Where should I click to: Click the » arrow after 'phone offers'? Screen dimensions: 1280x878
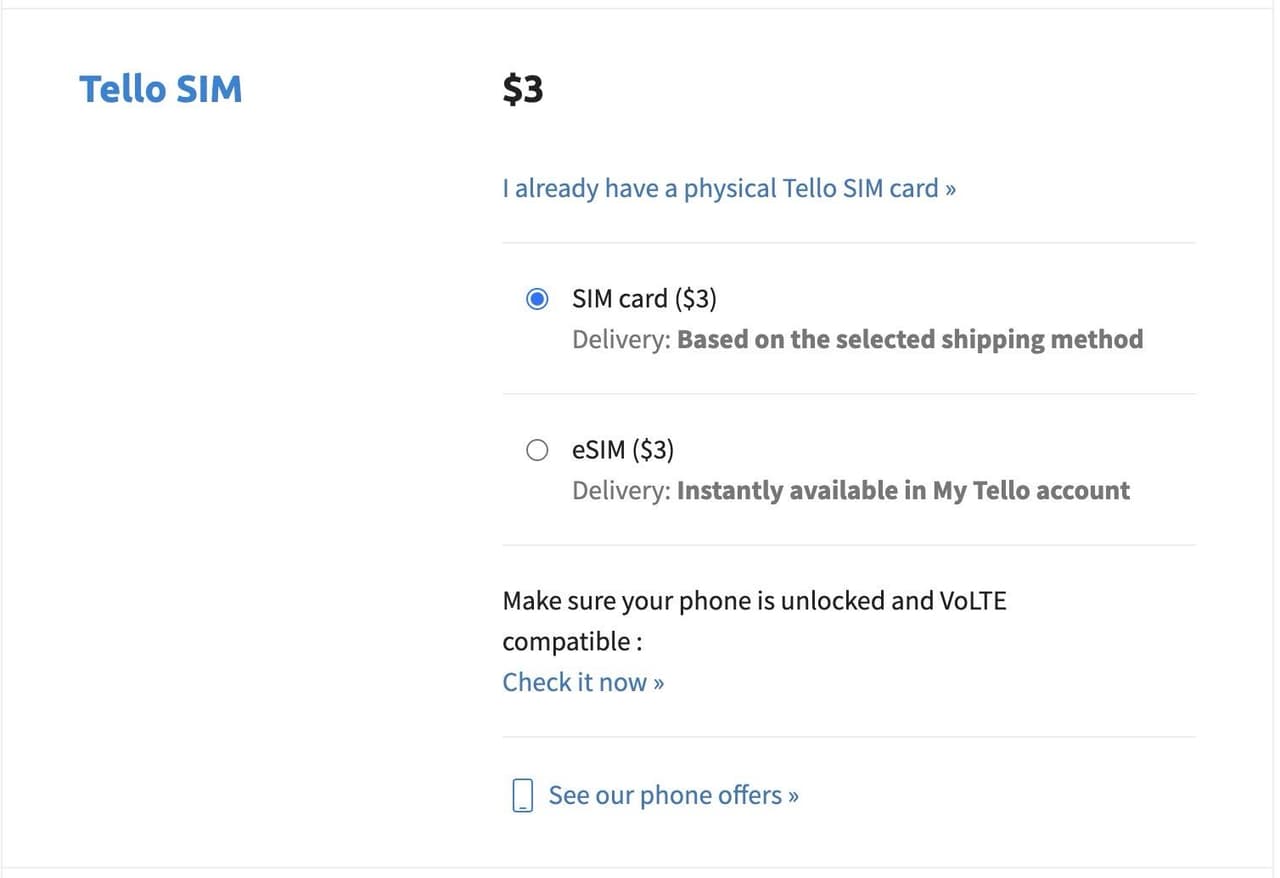pos(793,796)
